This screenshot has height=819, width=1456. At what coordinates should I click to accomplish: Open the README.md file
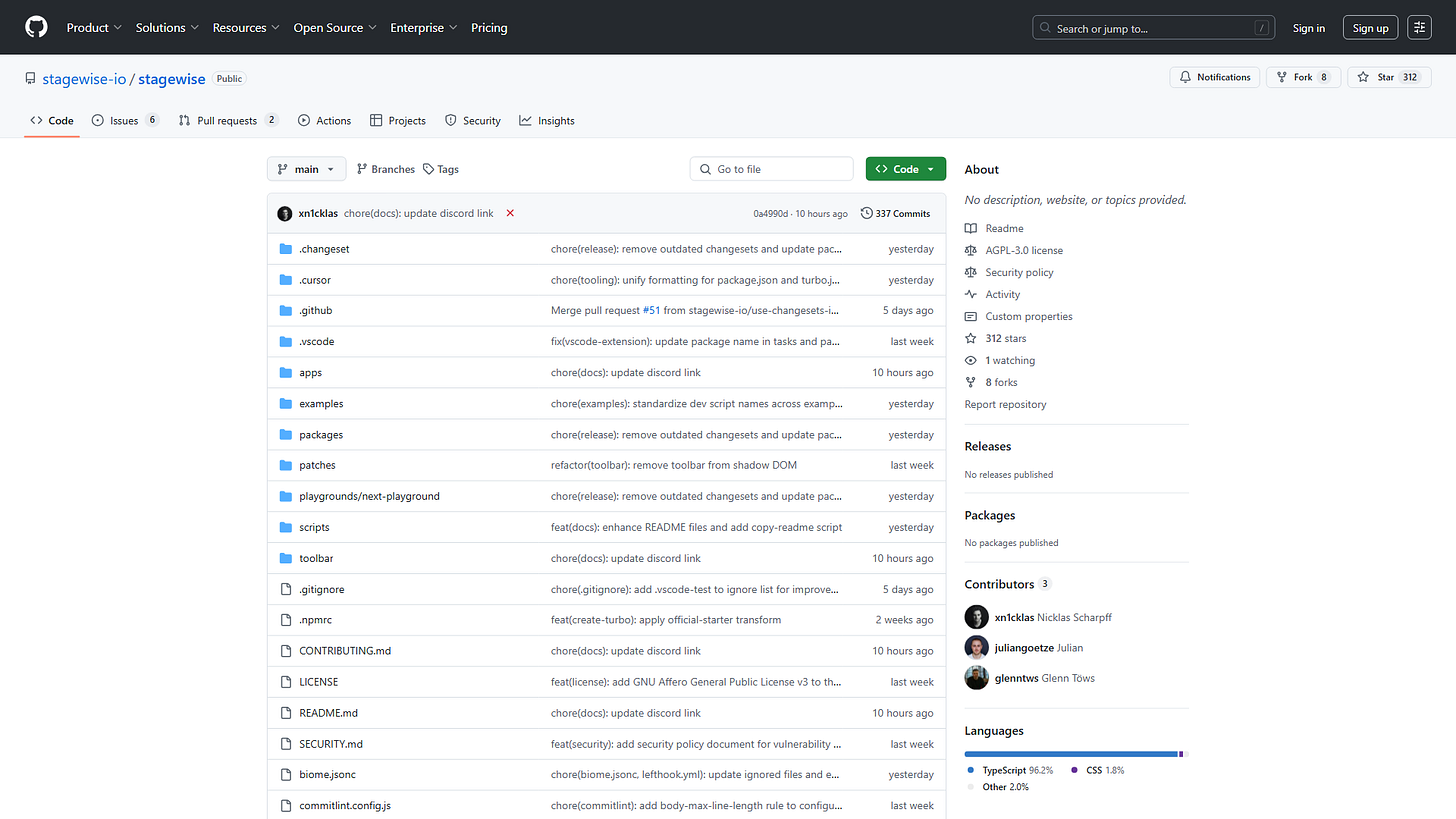click(328, 713)
